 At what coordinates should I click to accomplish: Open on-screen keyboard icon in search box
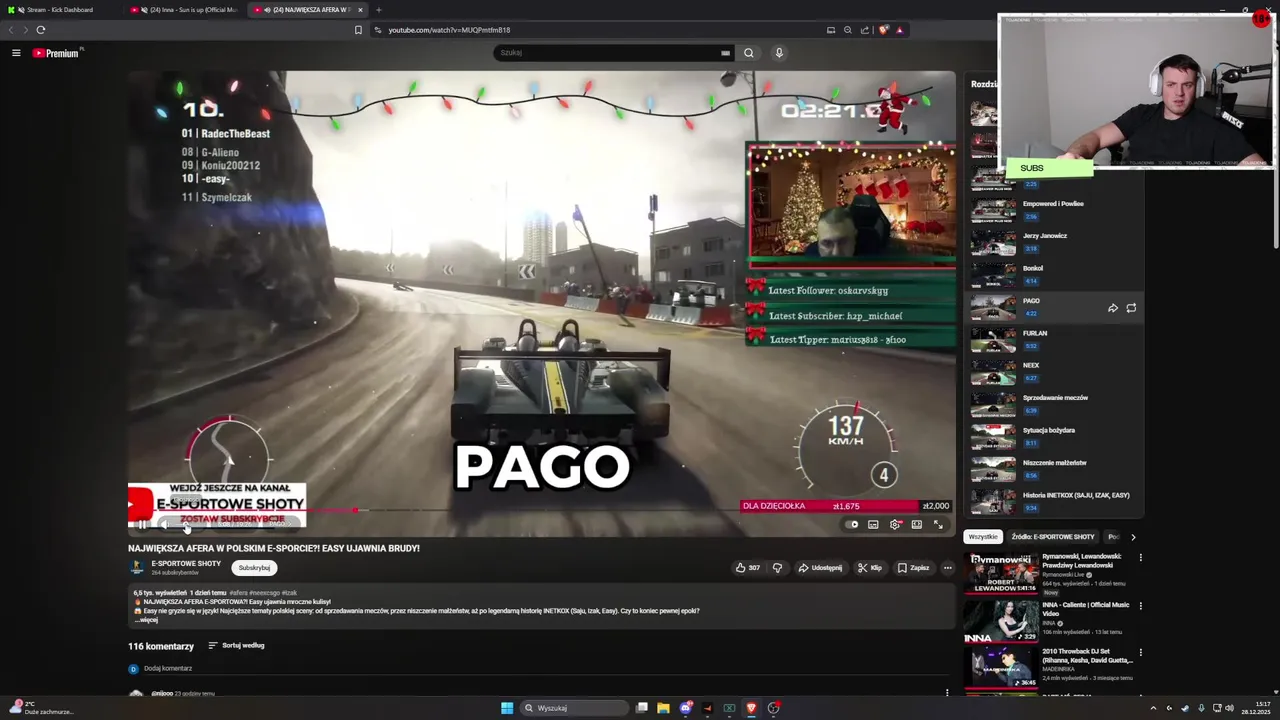pyautogui.click(x=725, y=53)
